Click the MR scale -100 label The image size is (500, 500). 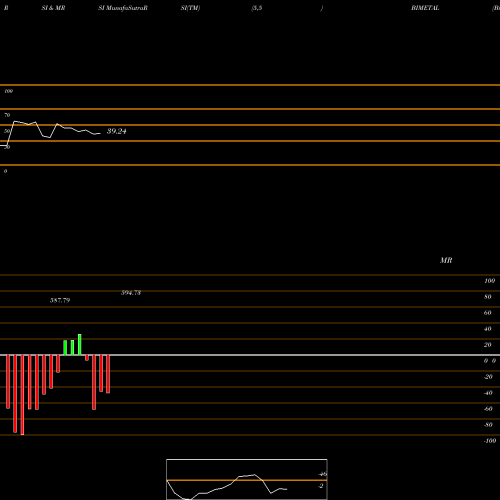[x=490, y=441]
